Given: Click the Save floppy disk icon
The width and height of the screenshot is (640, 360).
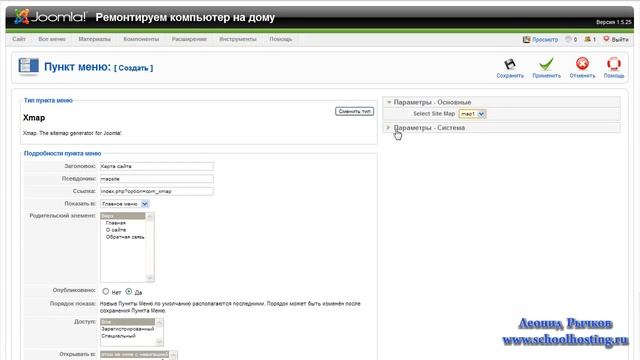Looking at the screenshot, I should point(510,64).
